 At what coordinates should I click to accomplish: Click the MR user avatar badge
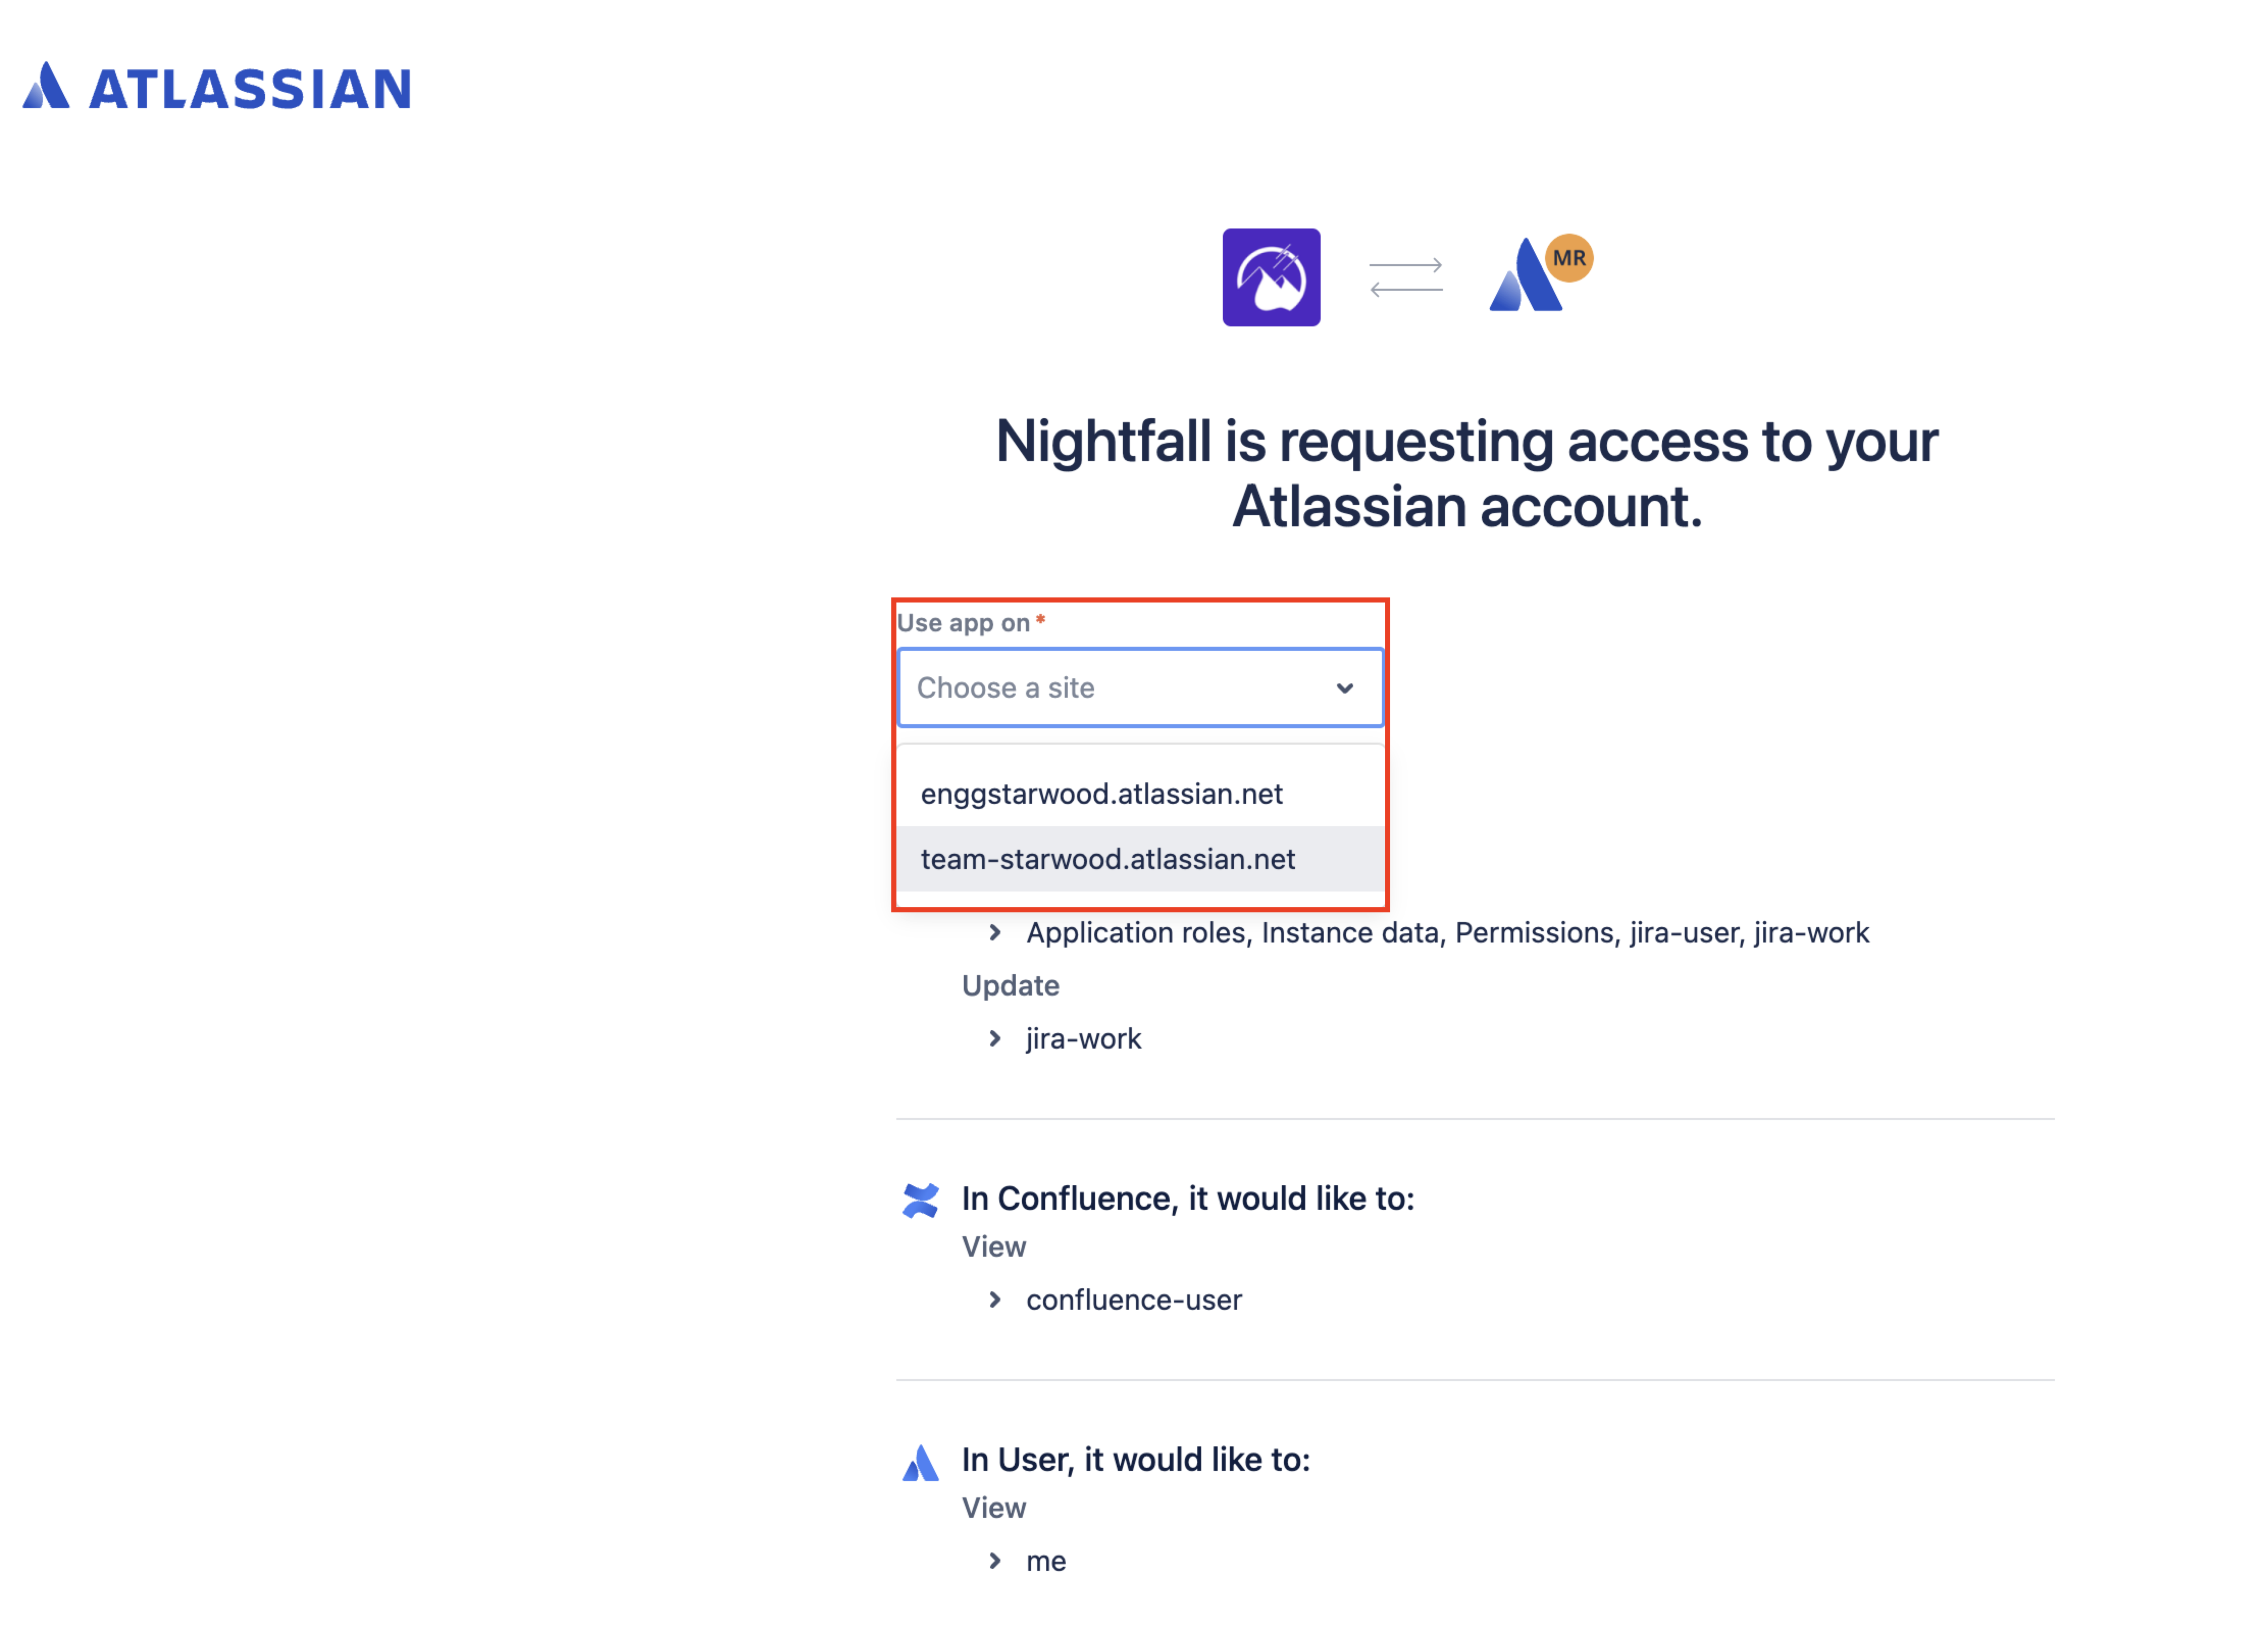tap(1568, 258)
